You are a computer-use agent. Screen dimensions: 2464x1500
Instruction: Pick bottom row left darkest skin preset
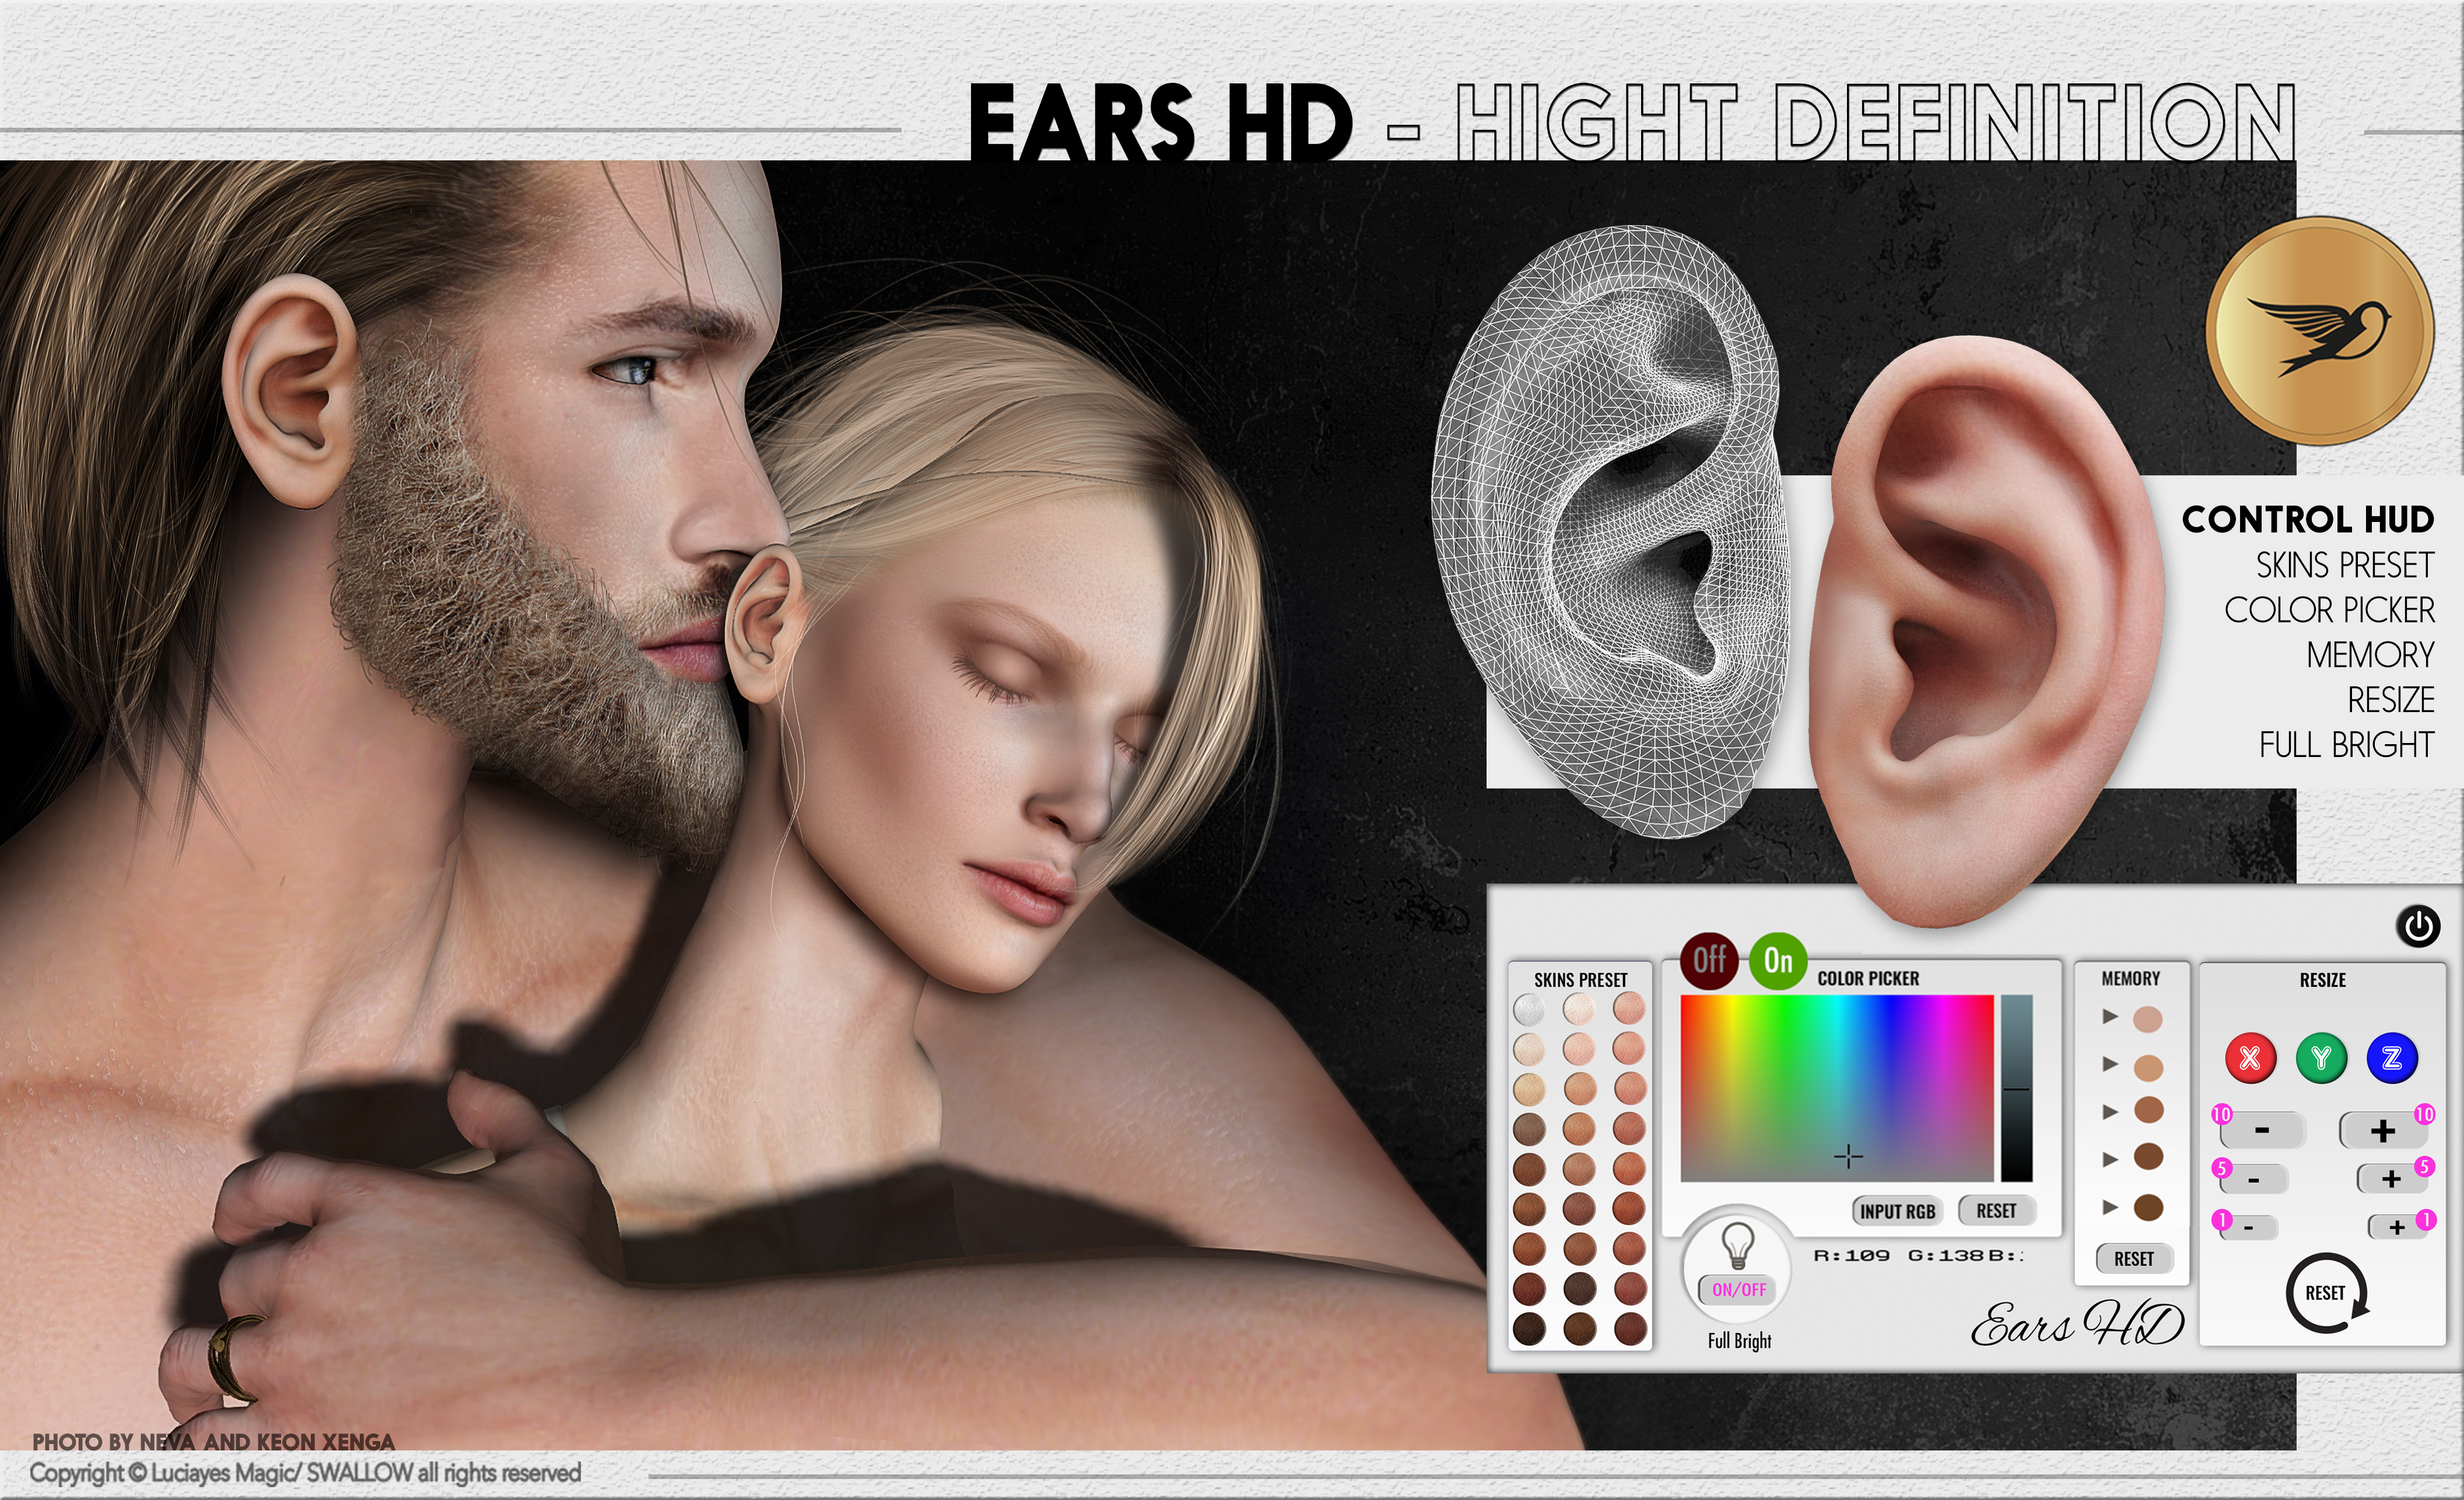[x=1529, y=1329]
